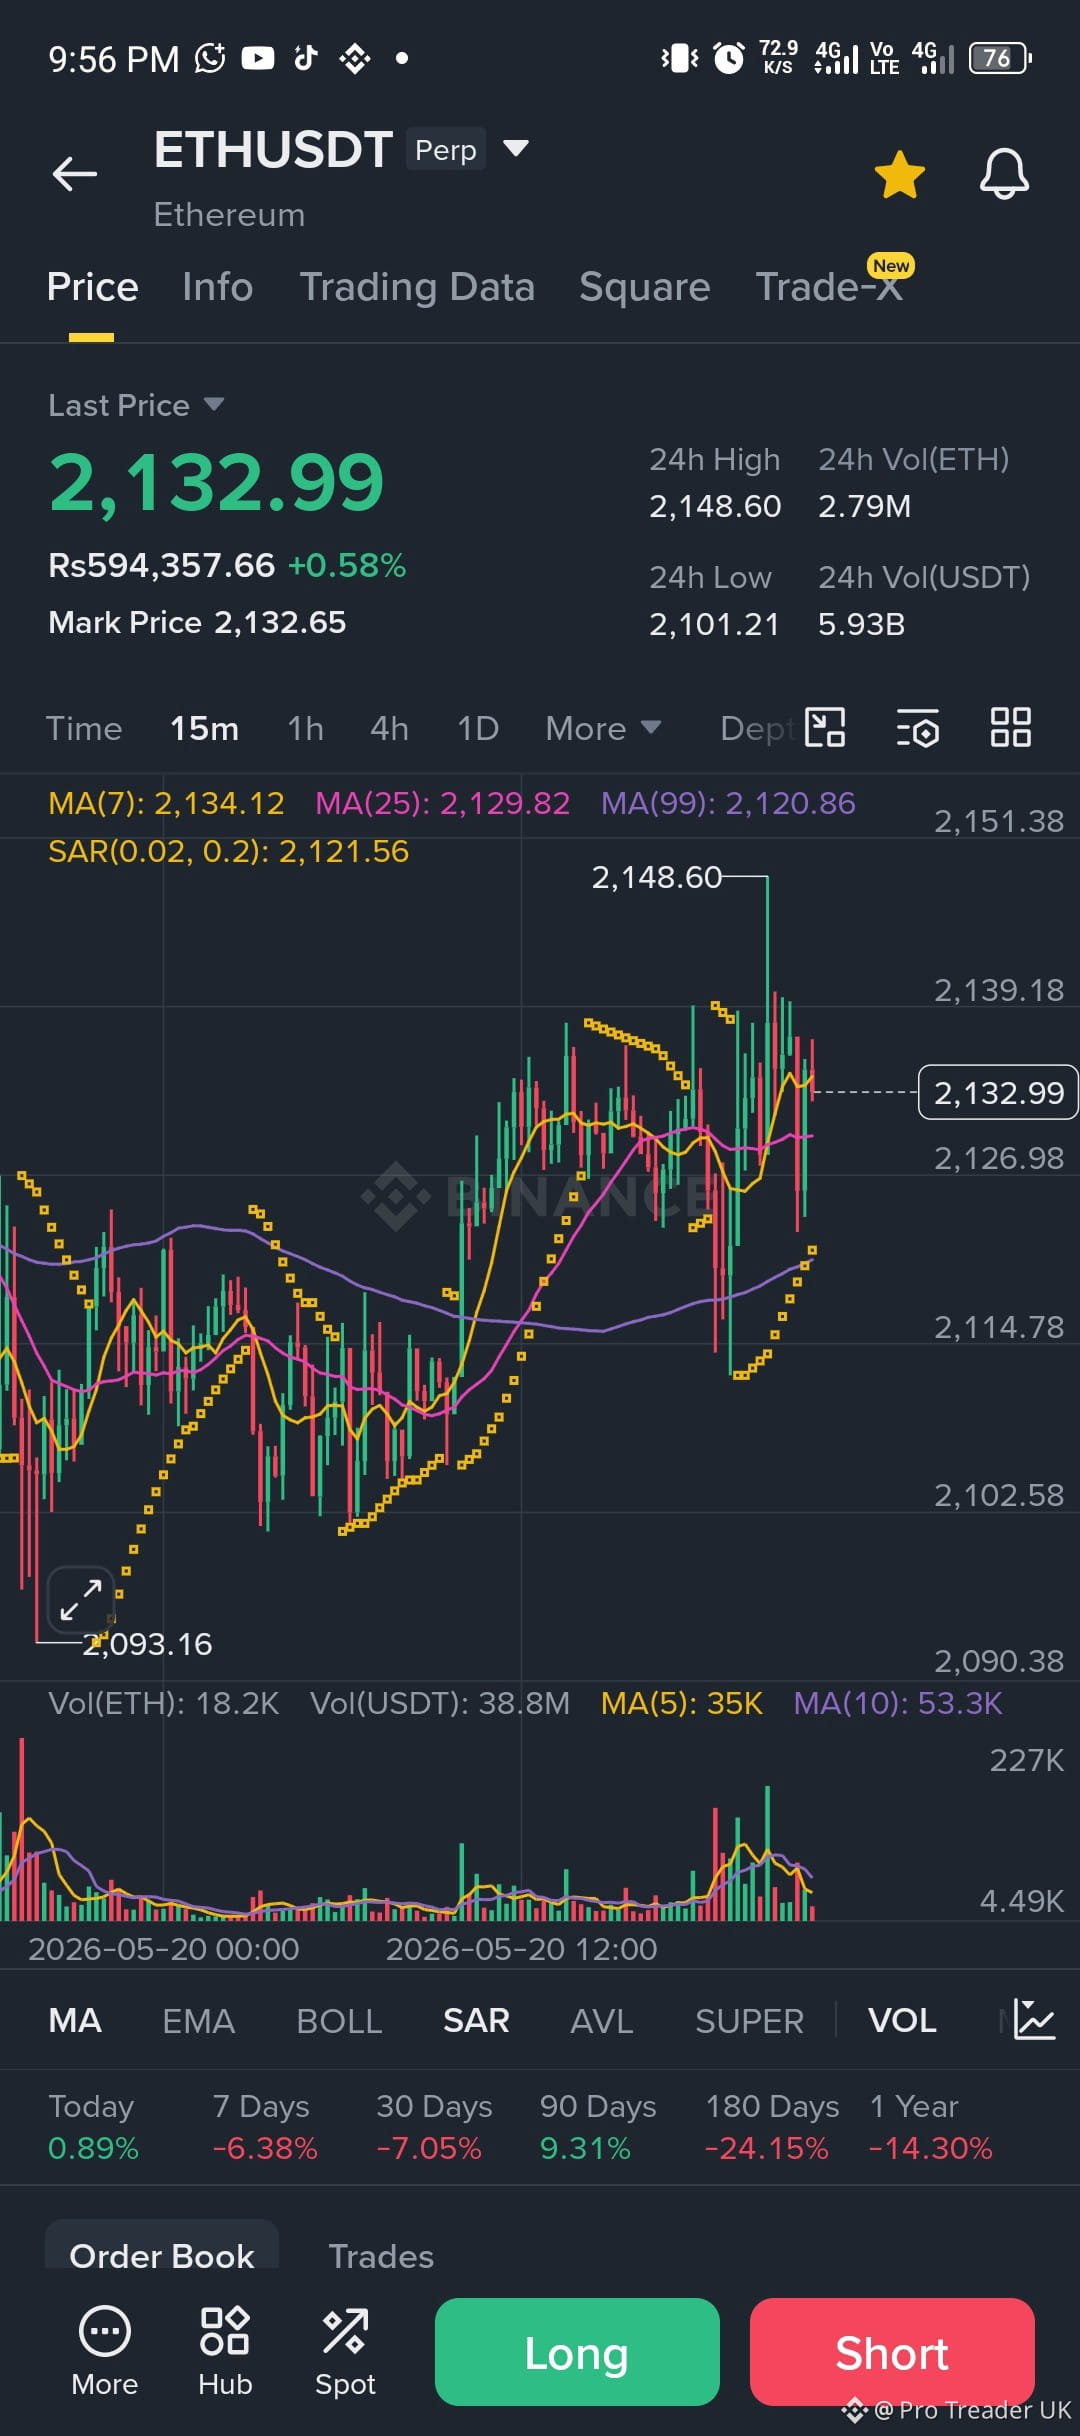The height and width of the screenshot is (2436, 1080).
Task: Expand the ETHUSDT Perp pair dropdown arrow
Action: pos(515,149)
